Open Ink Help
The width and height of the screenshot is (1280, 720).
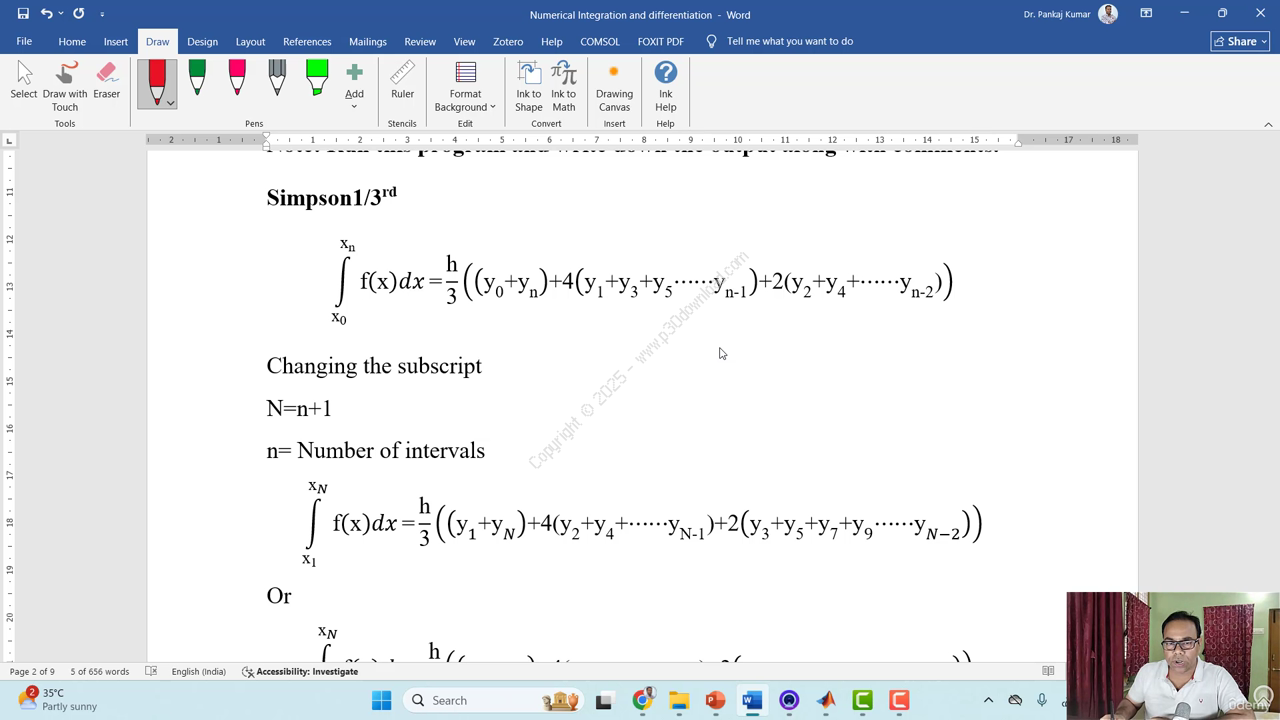pos(665,86)
